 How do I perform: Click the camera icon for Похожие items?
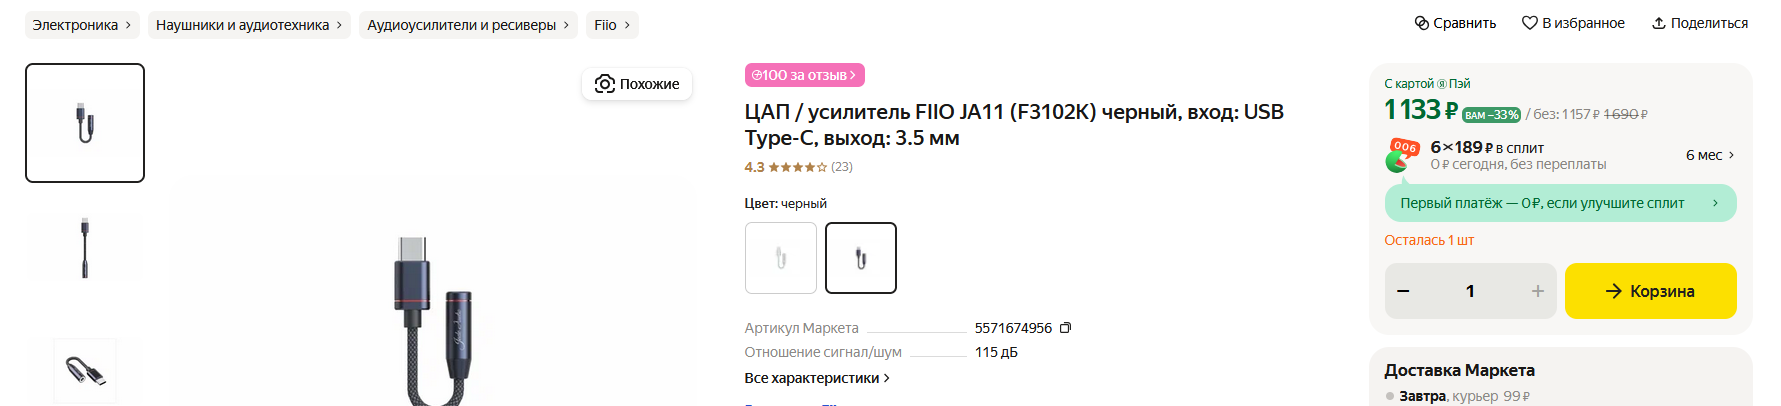click(604, 84)
